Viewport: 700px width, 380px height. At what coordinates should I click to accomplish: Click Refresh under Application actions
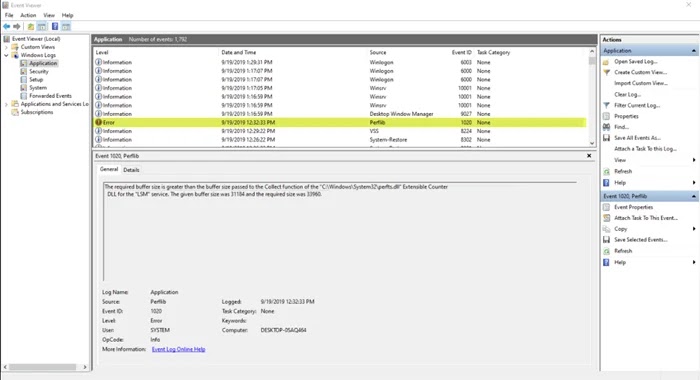[x=623, y=171]
